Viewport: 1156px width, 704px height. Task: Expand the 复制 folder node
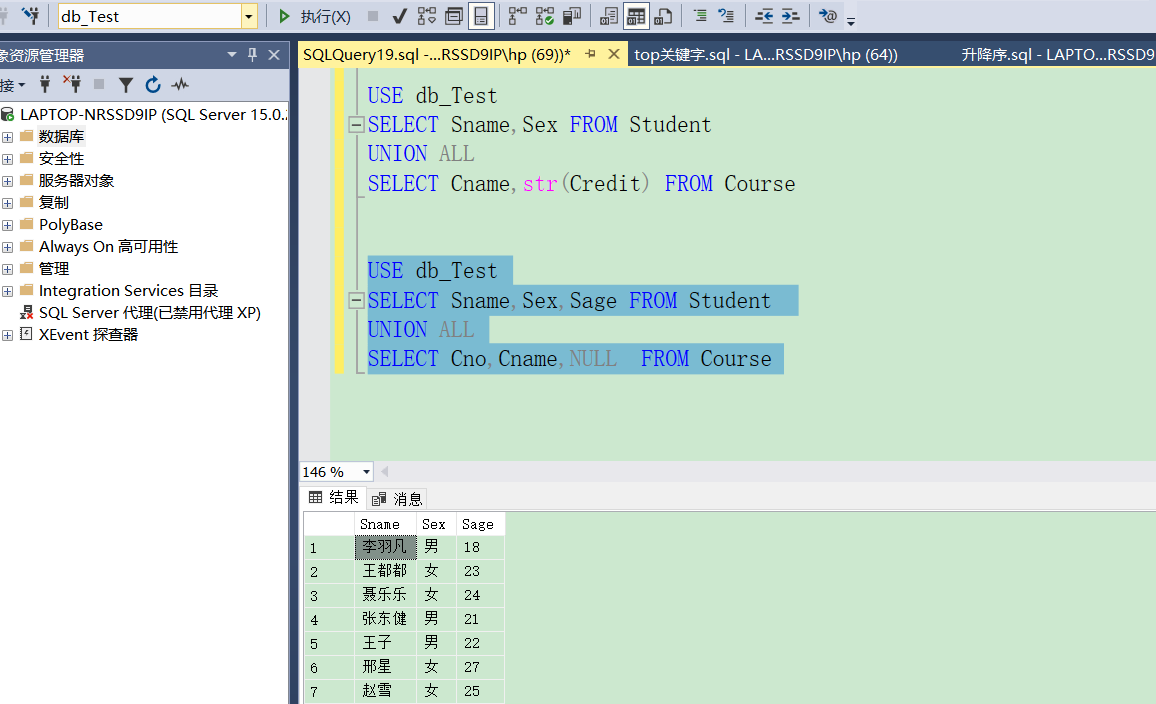tap(7, 203)
